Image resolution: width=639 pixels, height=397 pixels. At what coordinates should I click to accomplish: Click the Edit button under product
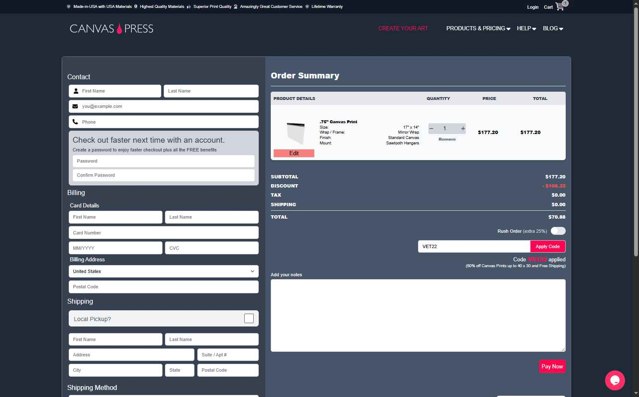pos(294,153)
